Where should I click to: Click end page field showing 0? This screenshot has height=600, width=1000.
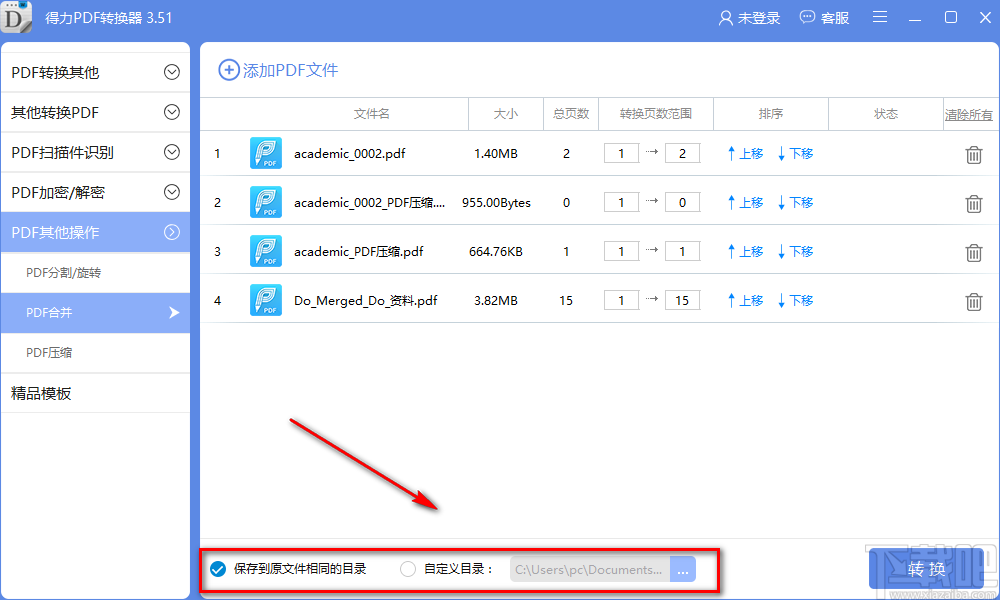(x=682, y=202)
